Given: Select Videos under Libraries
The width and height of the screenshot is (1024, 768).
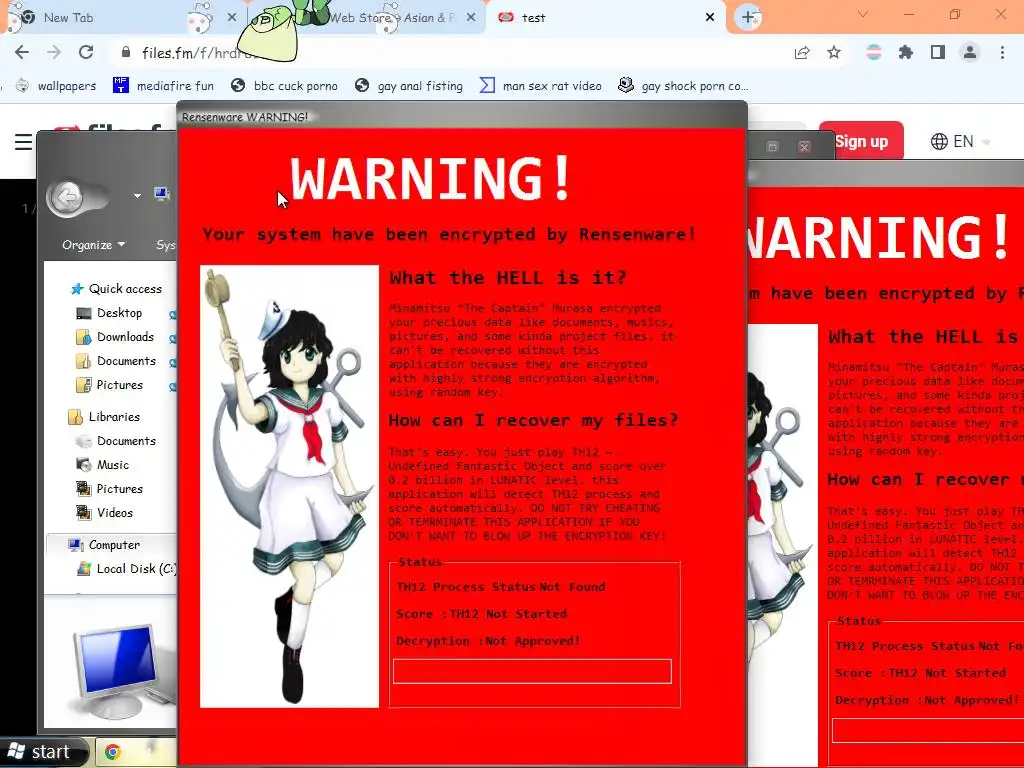Looking at the screenshot, I should (105, 513).
